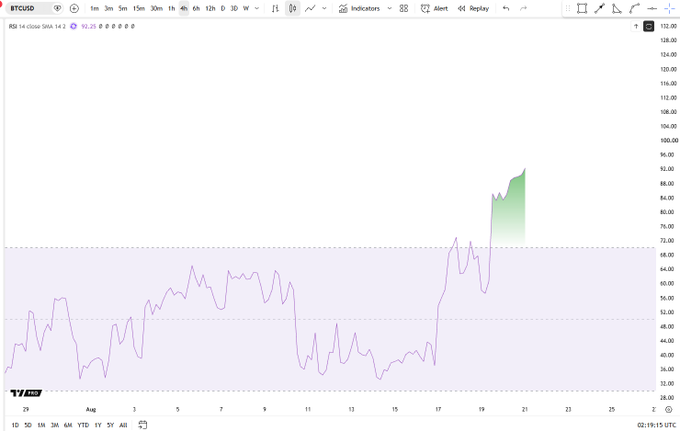Screen dimensions: 680x431
Task: Select the 5m timeframe
Action: tap(123, 8)
